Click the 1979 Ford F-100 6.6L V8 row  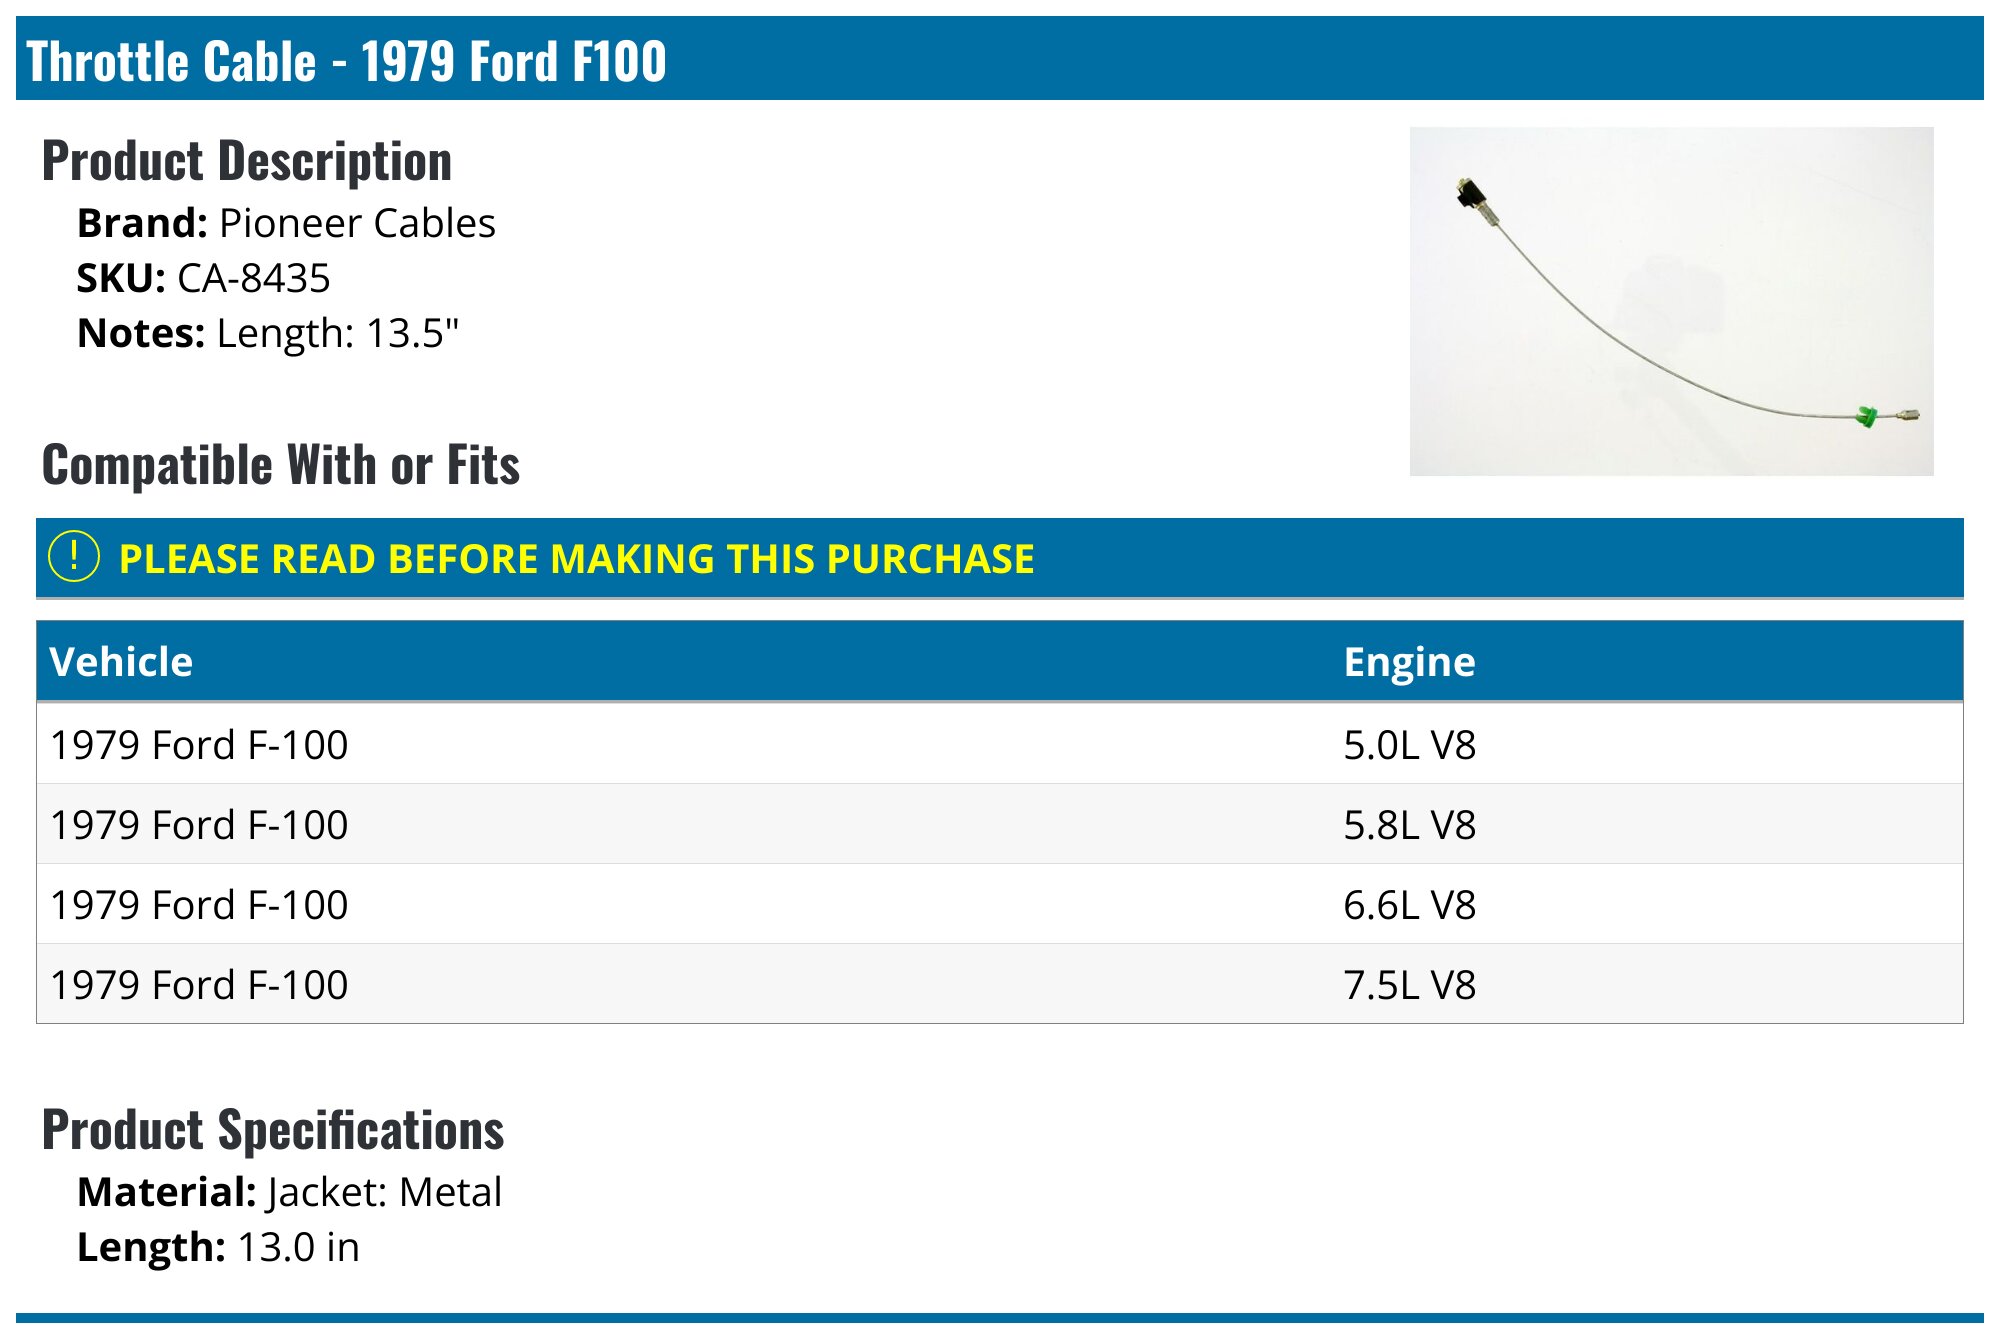tap(1000, 904)
